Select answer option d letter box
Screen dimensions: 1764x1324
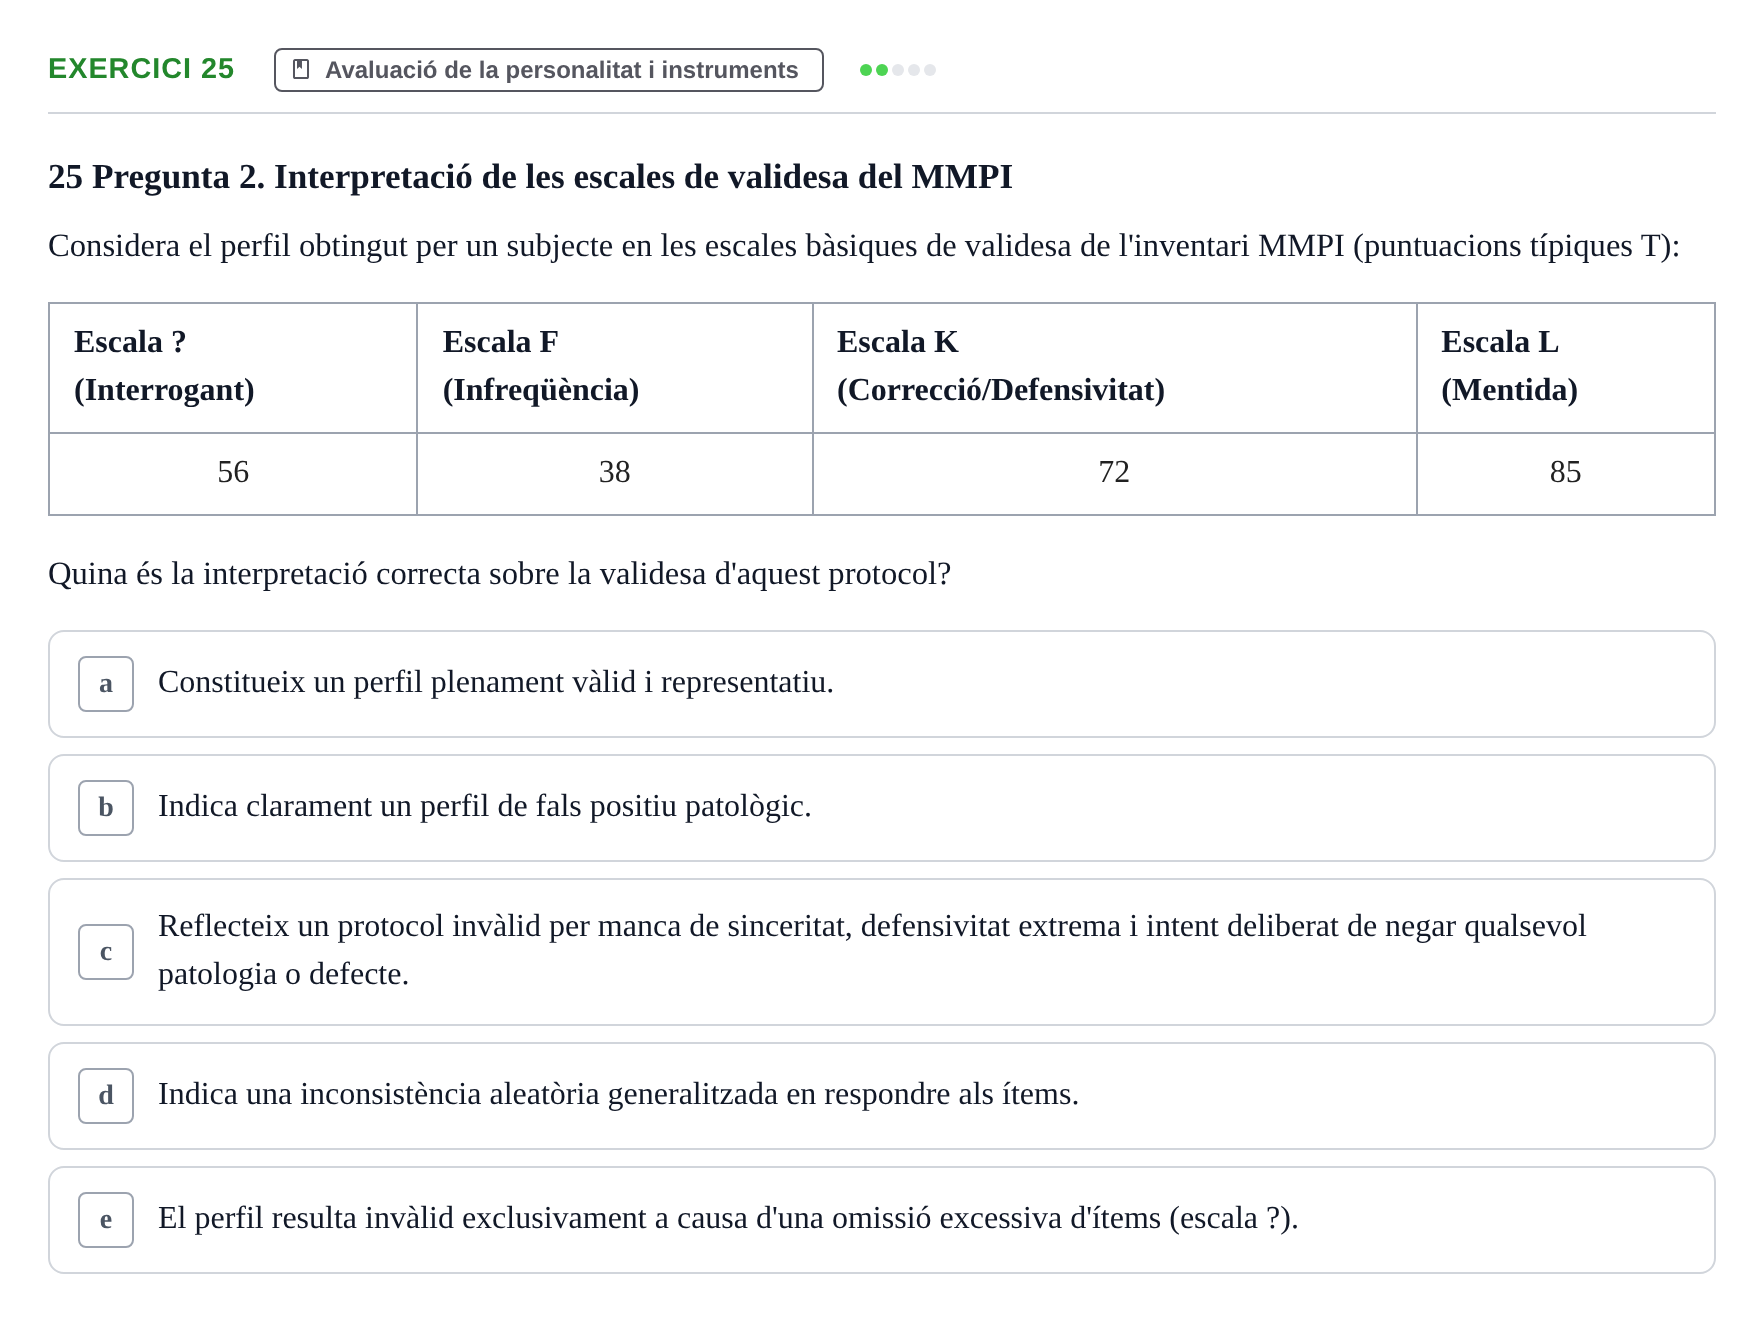(106, 1096)
